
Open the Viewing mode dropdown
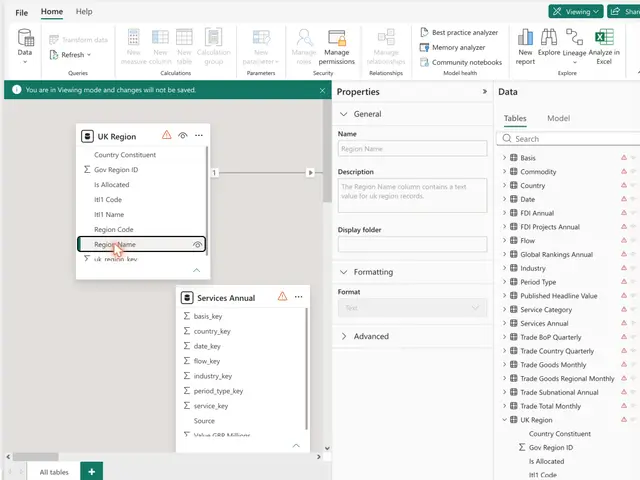click(x=576, y=12)
